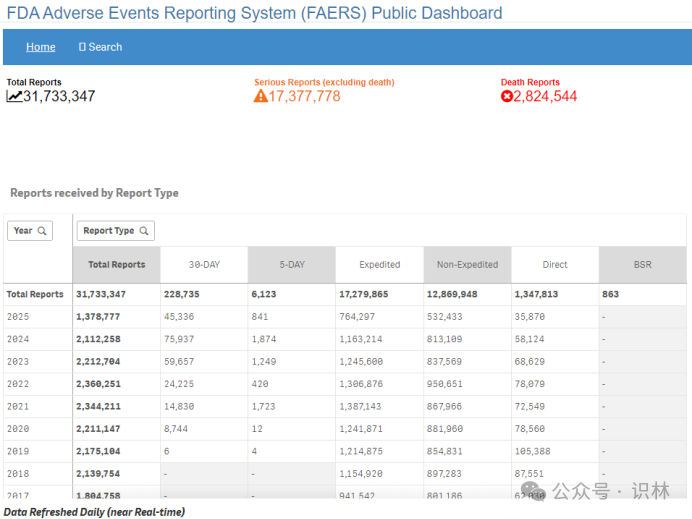Click the FAERS Public Dashboard title
This screenshot has width=692, height=519.
(254, 13)
